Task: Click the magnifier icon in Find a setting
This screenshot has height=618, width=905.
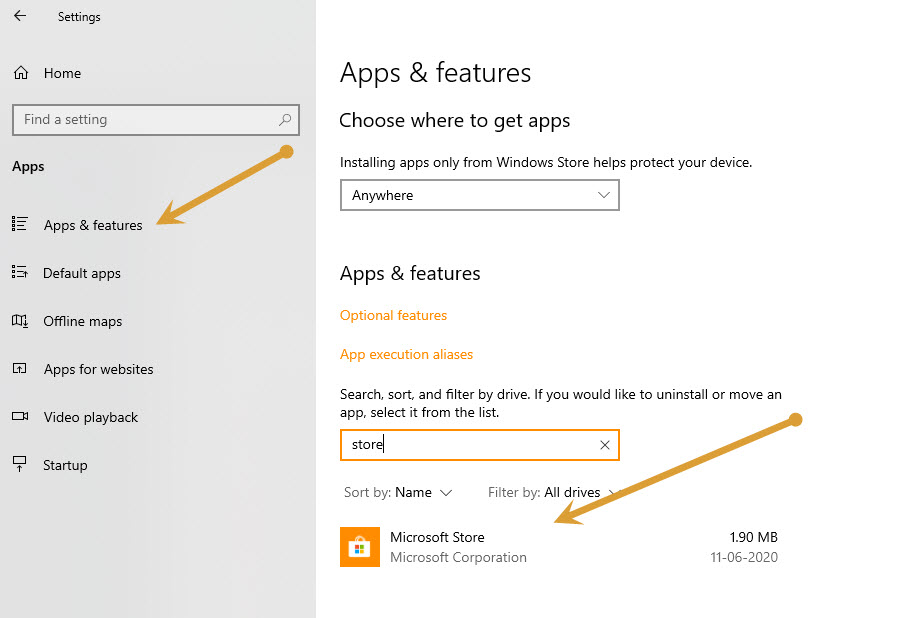Action: [285, 119]
